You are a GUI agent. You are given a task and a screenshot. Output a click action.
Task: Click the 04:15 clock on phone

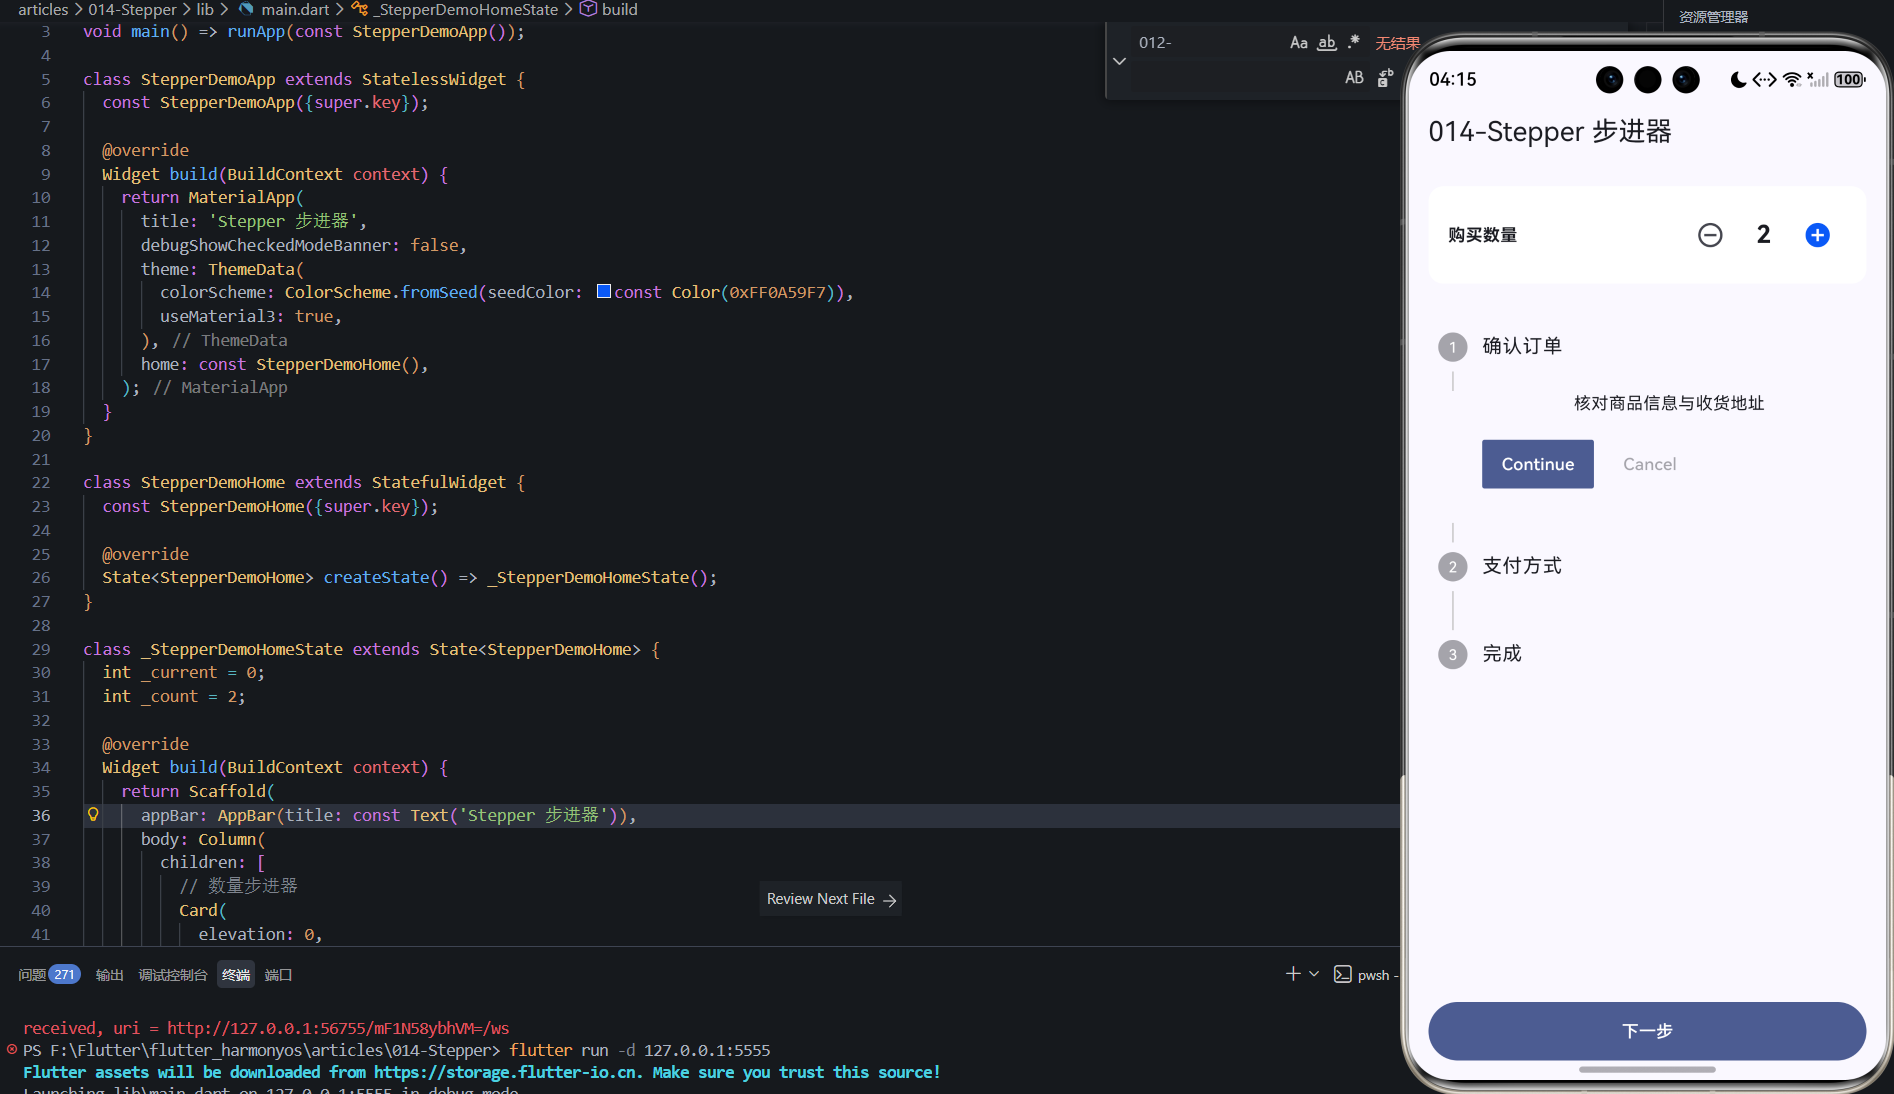pyautogui.click(x=1452, y=80)
